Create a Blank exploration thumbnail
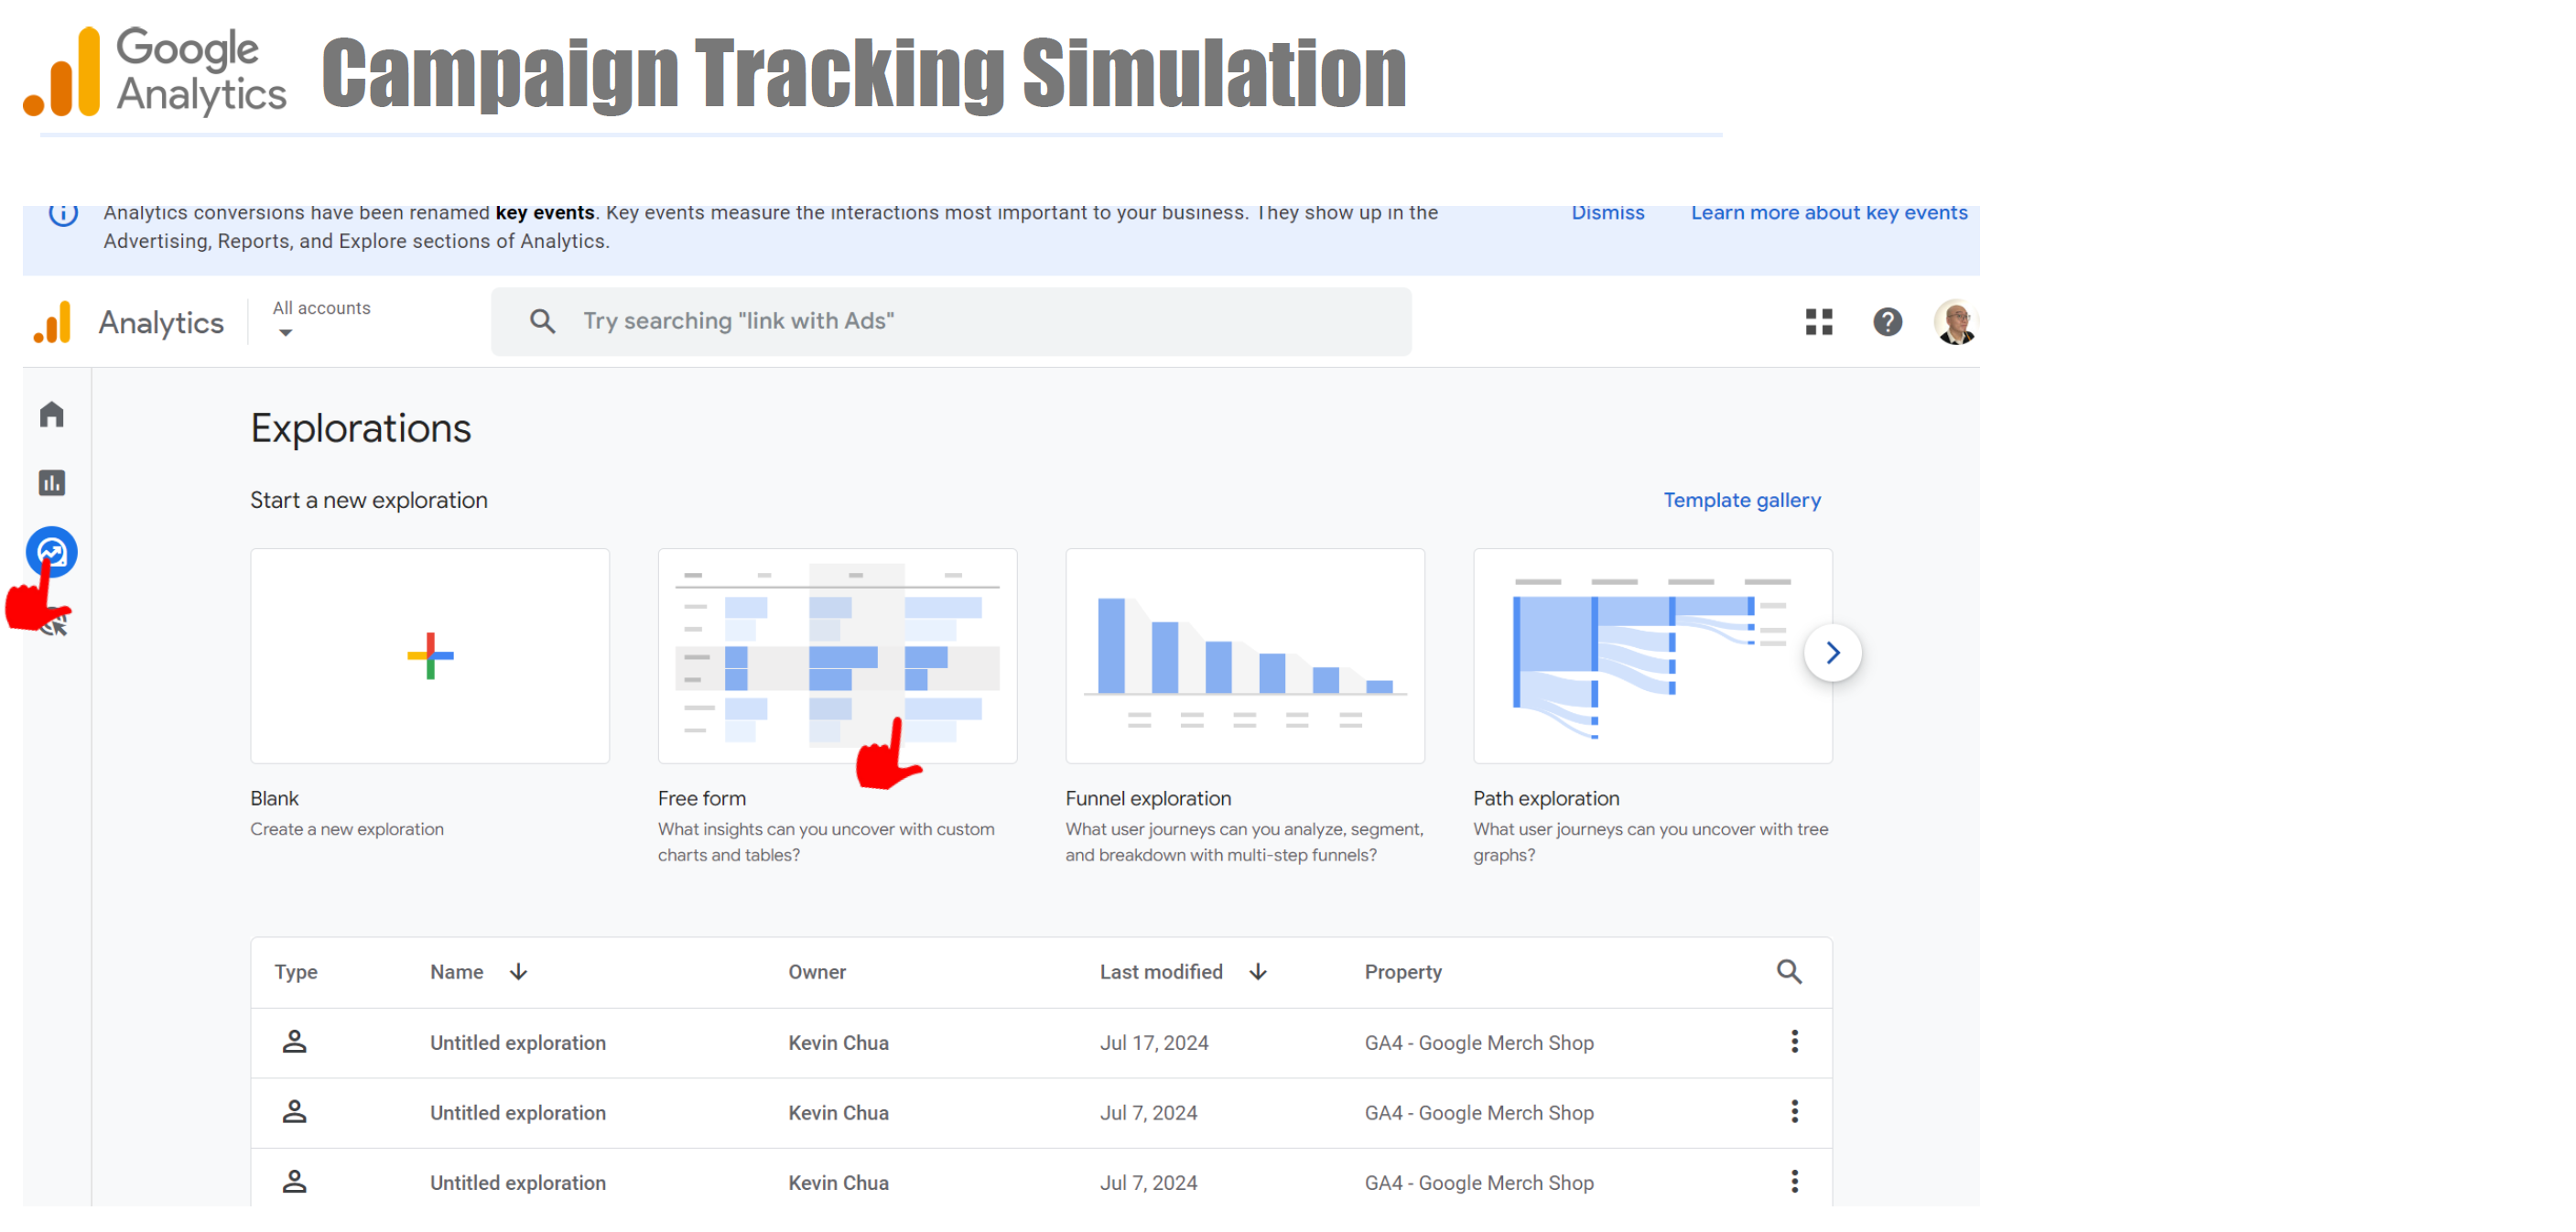 [430, 655]
